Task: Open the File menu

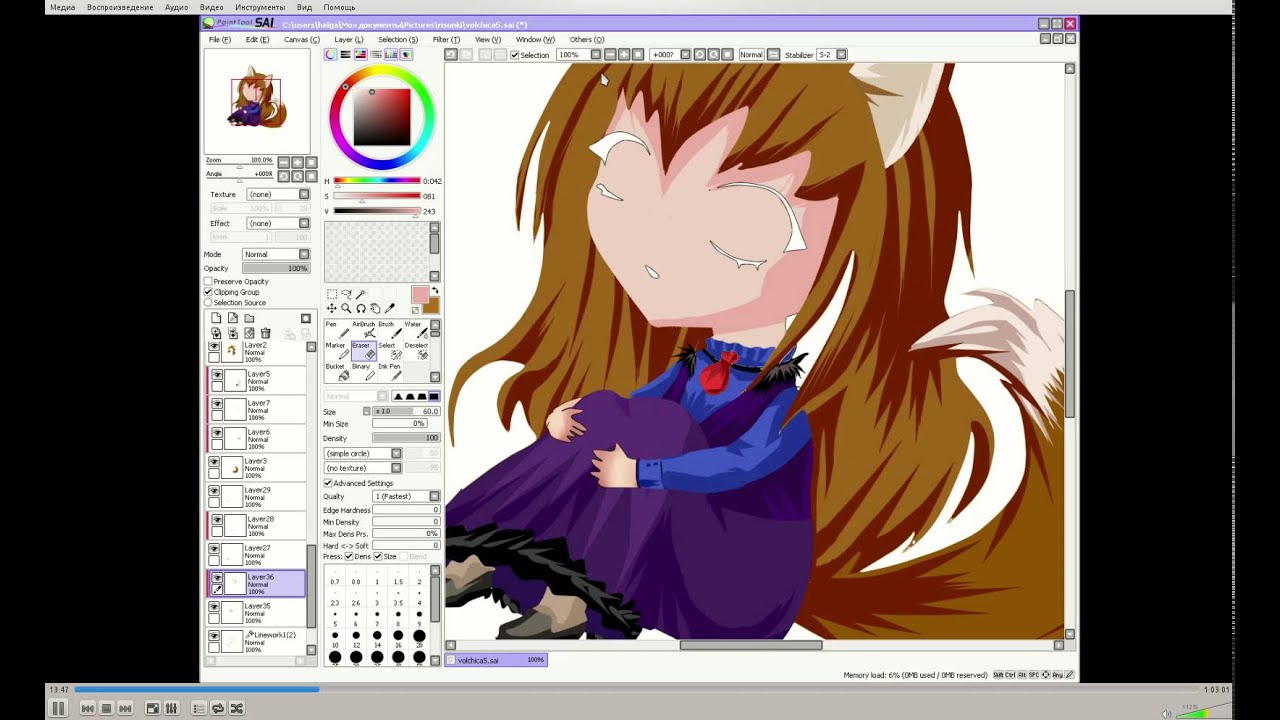Action: (219, 40)
